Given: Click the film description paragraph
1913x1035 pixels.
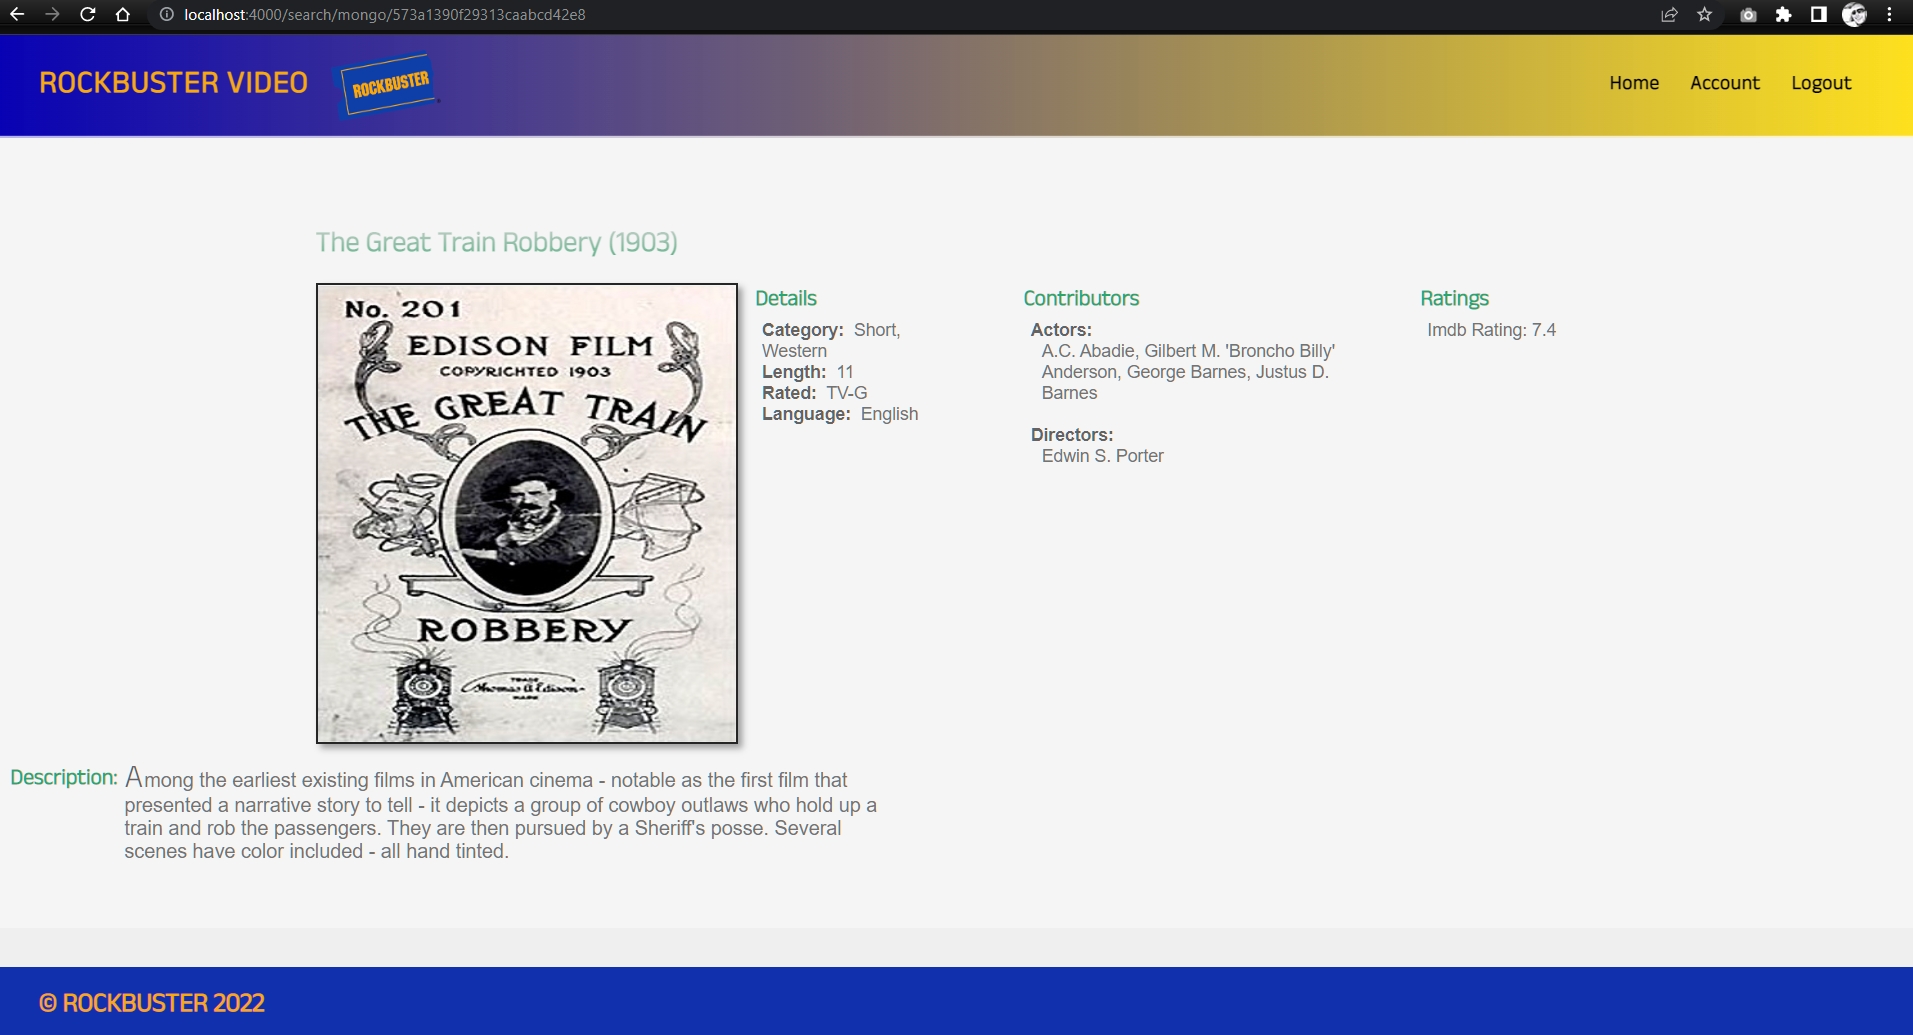Looking at the screenshot, I should [500, 814].
